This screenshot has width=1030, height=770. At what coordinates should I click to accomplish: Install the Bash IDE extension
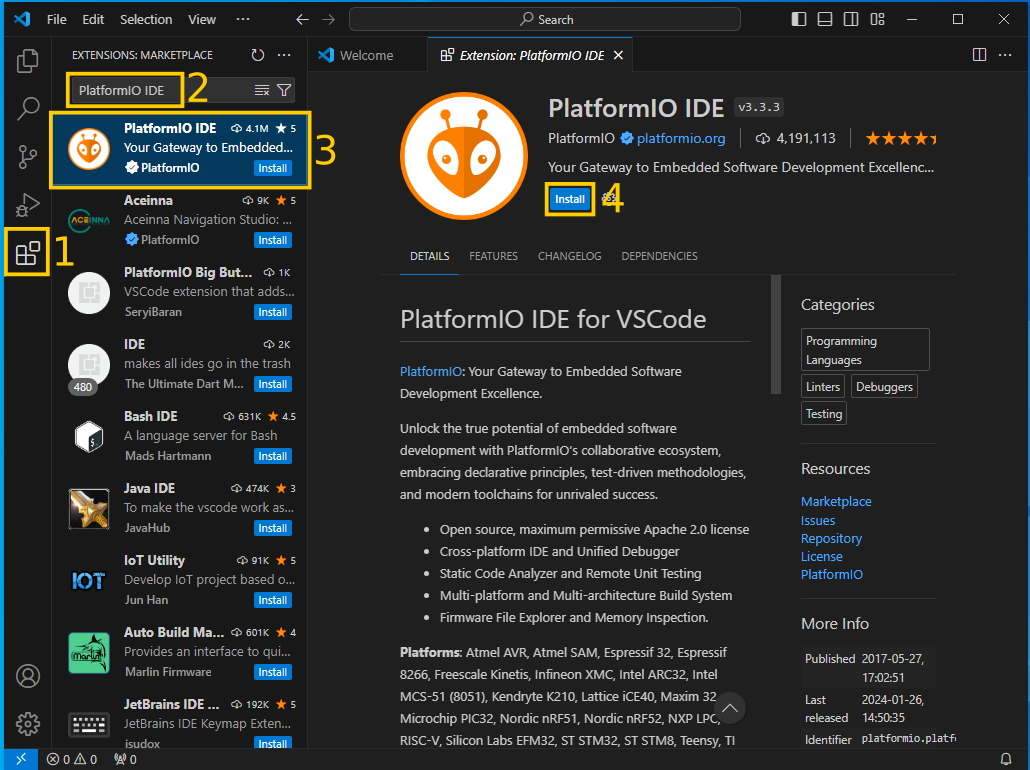click(x=272, y=456)
